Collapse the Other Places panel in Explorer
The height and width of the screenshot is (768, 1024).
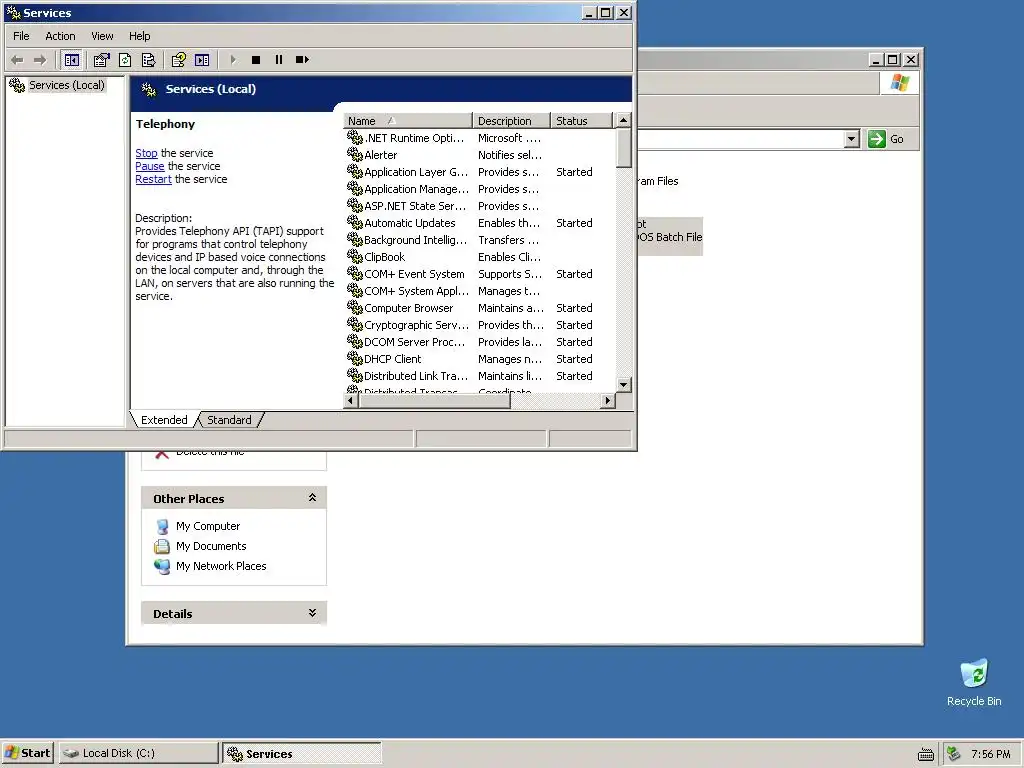[x=312, y=498]
